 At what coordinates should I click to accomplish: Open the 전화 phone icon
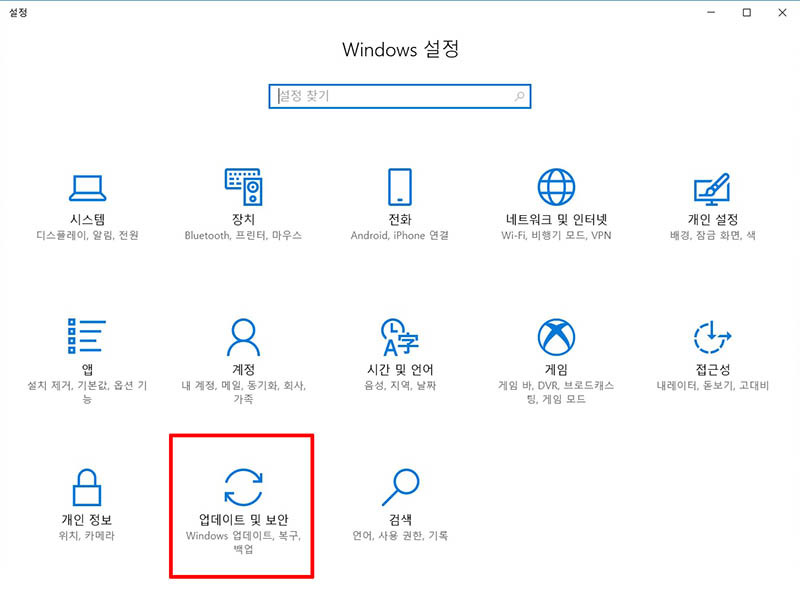[400, 187]
